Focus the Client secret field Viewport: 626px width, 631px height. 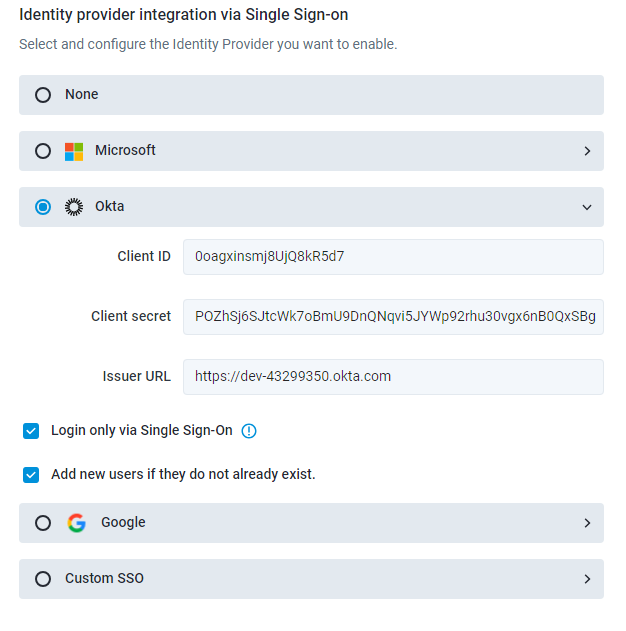393,316
